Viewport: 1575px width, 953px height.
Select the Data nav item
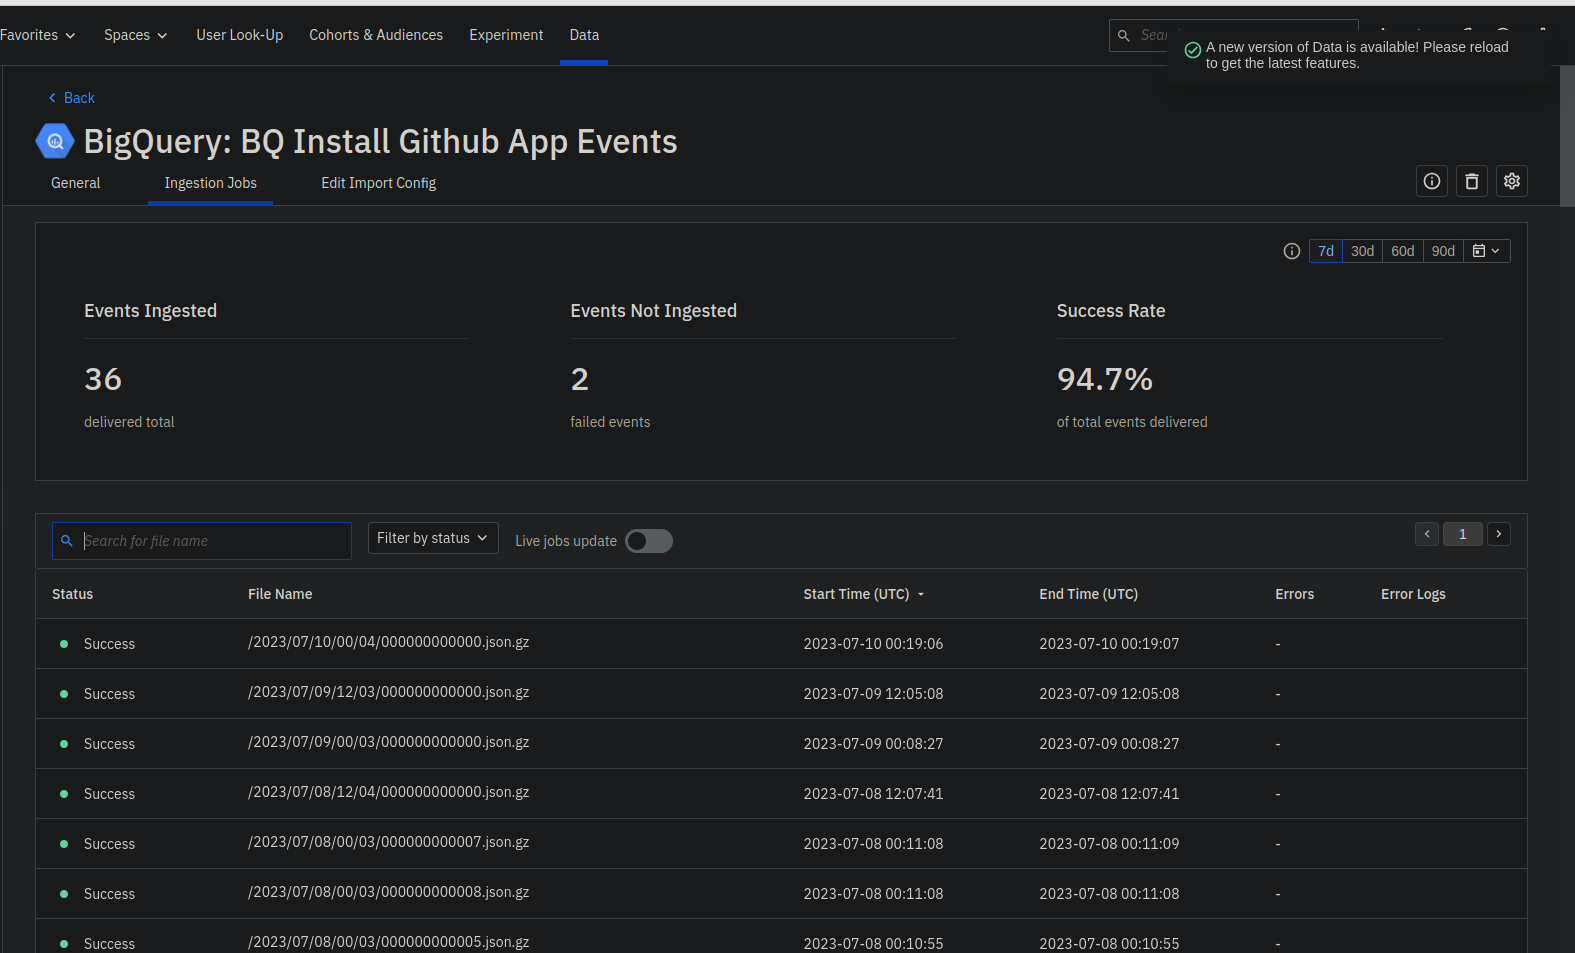coord(584,35)
